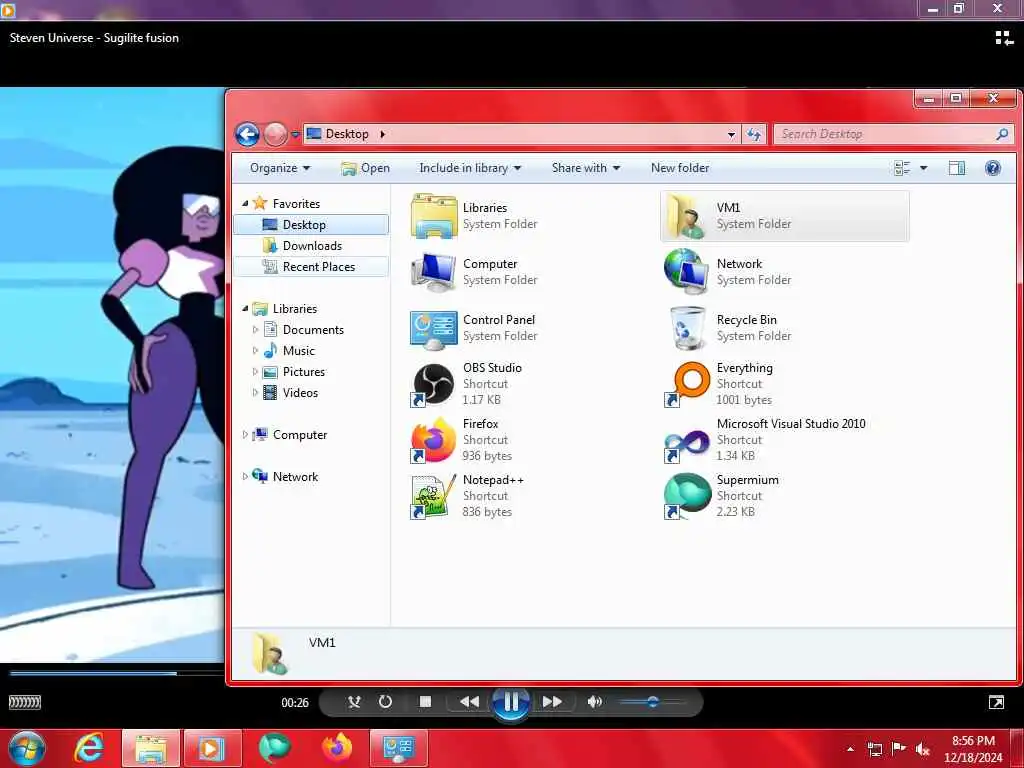Viewport: 1024px width, 768px height.
Task: Click the video seek progress bar
Action: (x=116, y=673)
